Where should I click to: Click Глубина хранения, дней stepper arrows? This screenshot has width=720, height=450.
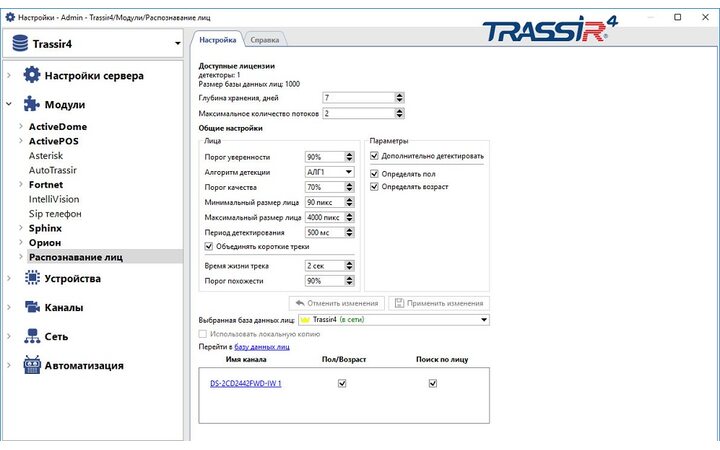pos(399,98)
